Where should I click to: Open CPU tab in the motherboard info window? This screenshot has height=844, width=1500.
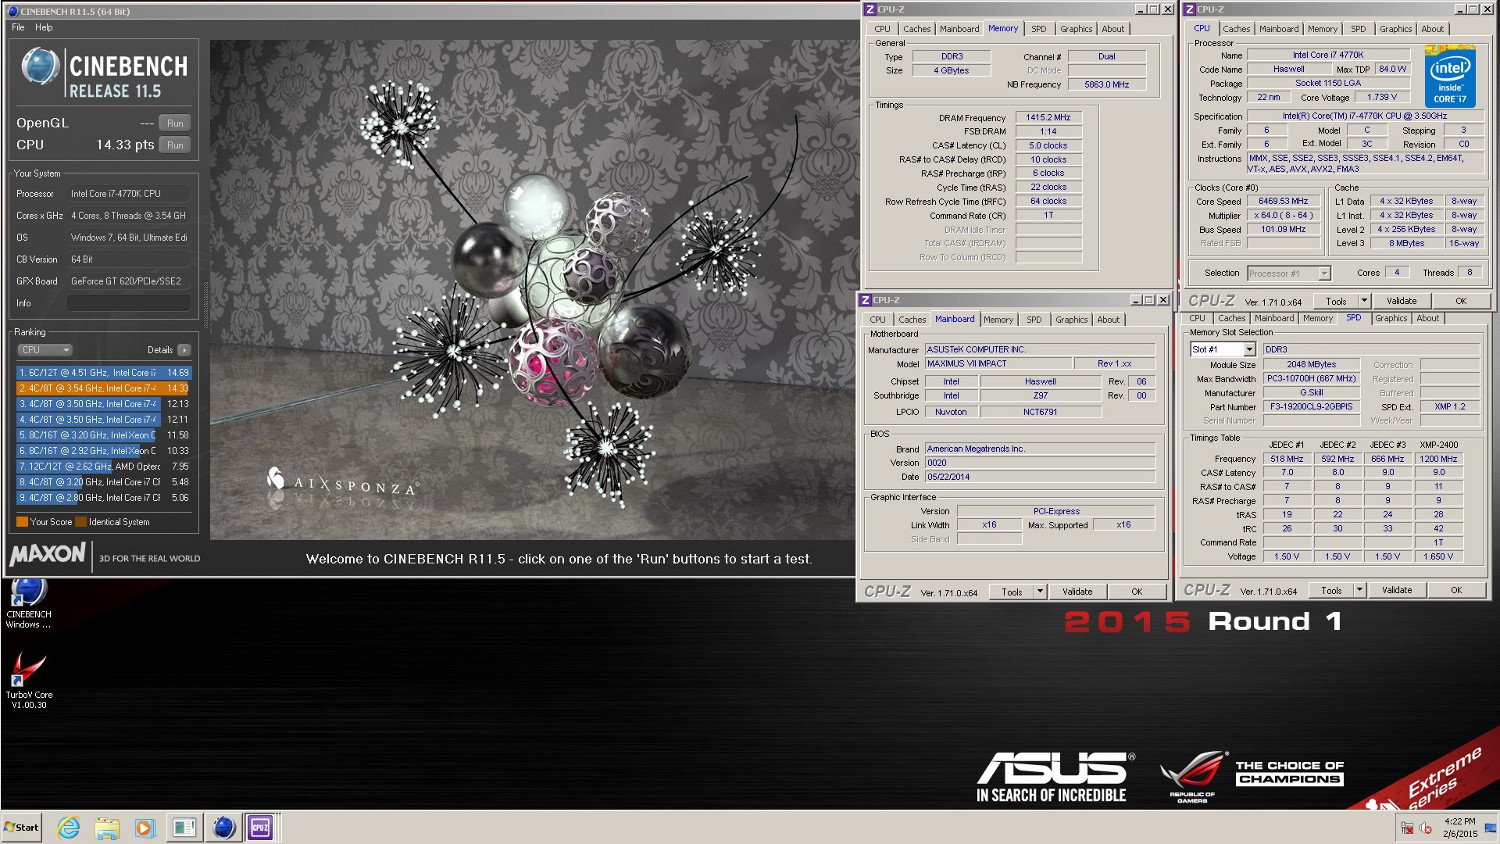(878, 320)
